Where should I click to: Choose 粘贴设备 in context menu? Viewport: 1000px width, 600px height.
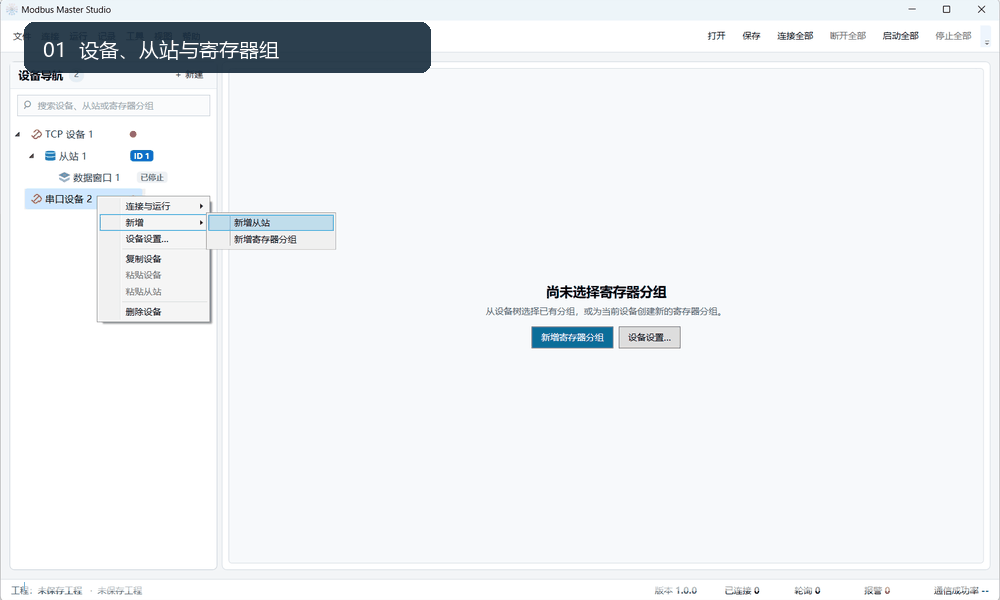pyautogui.click(x=154, y=275)
